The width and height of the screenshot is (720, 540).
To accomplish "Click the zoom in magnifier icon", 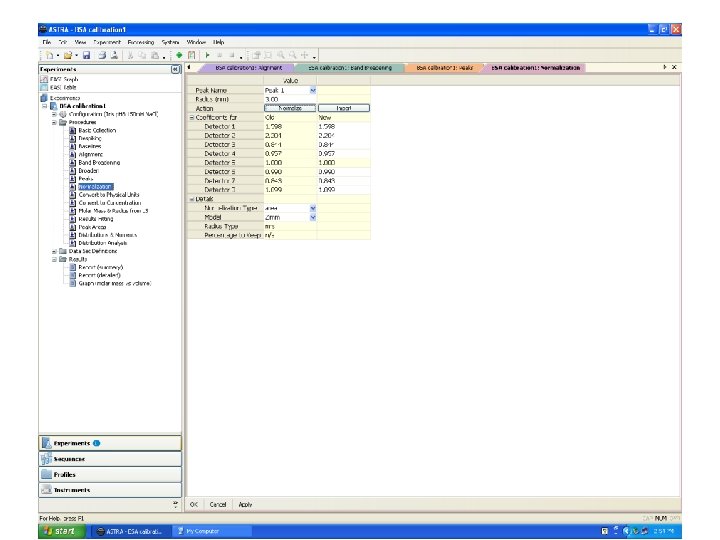I will [x=280, y=55].
